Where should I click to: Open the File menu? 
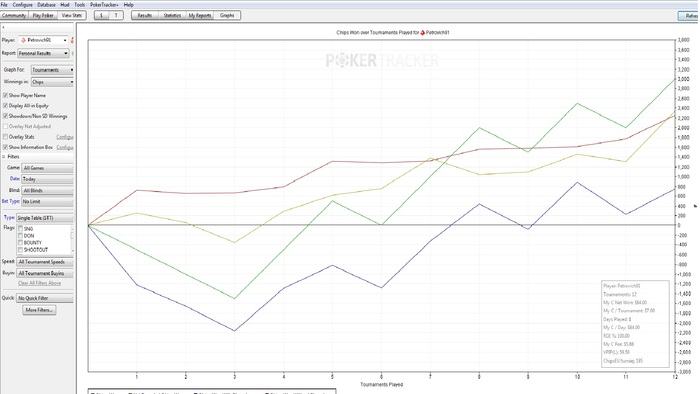click(x=4, y=5)
